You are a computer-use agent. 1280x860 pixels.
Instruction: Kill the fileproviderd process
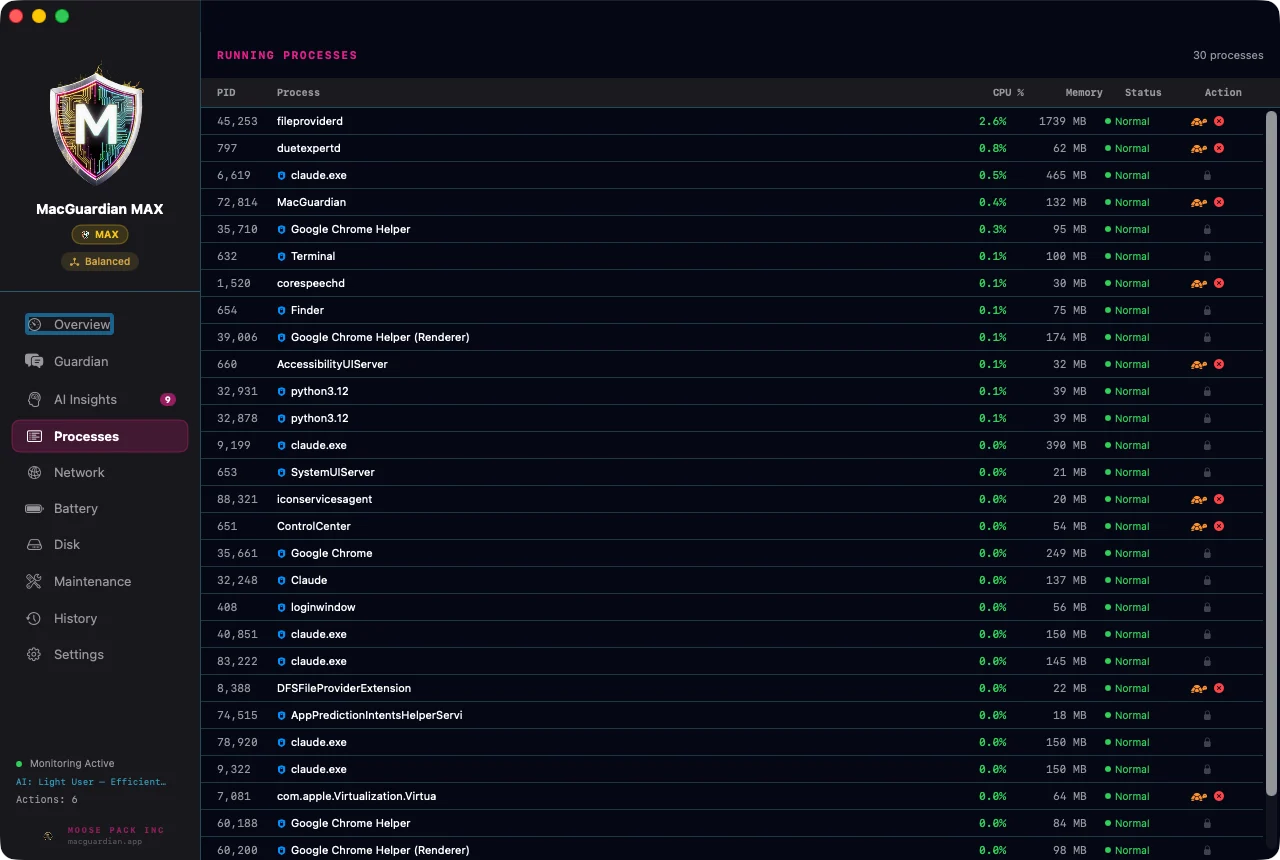click(x=1219, y=121)
